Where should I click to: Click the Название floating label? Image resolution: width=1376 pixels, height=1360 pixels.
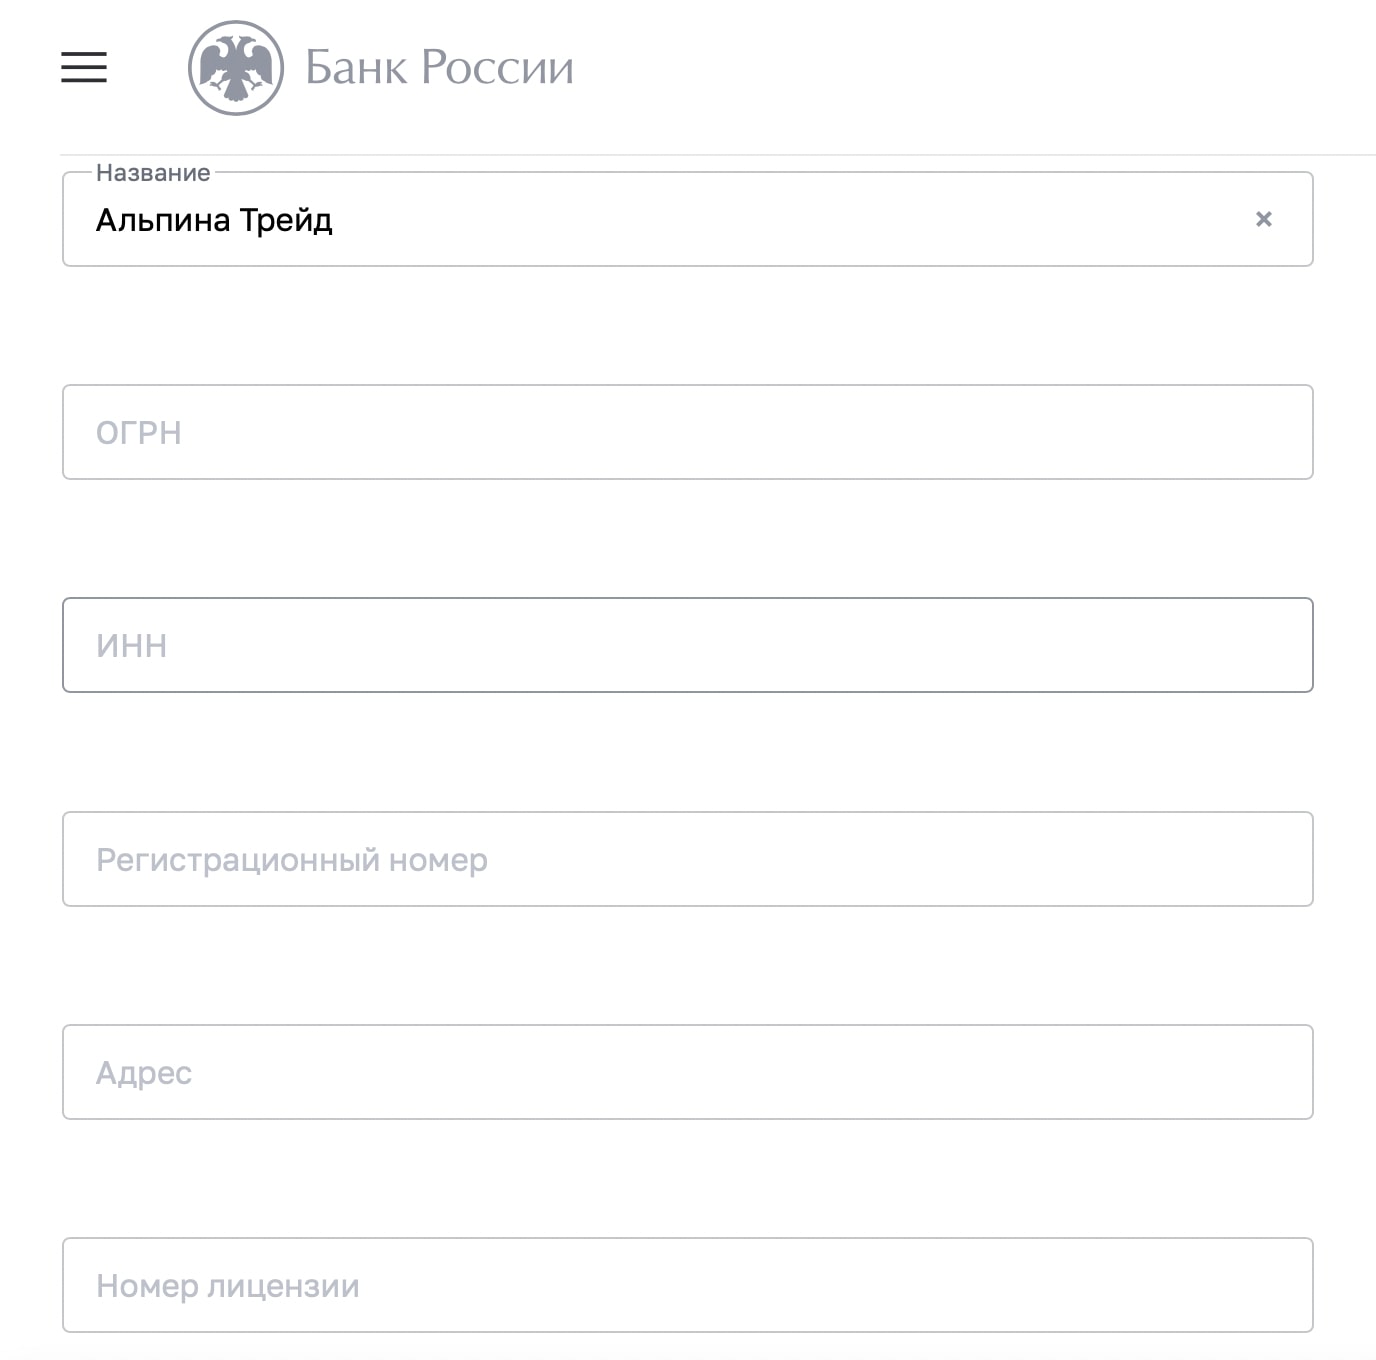(x=153, y=173)
